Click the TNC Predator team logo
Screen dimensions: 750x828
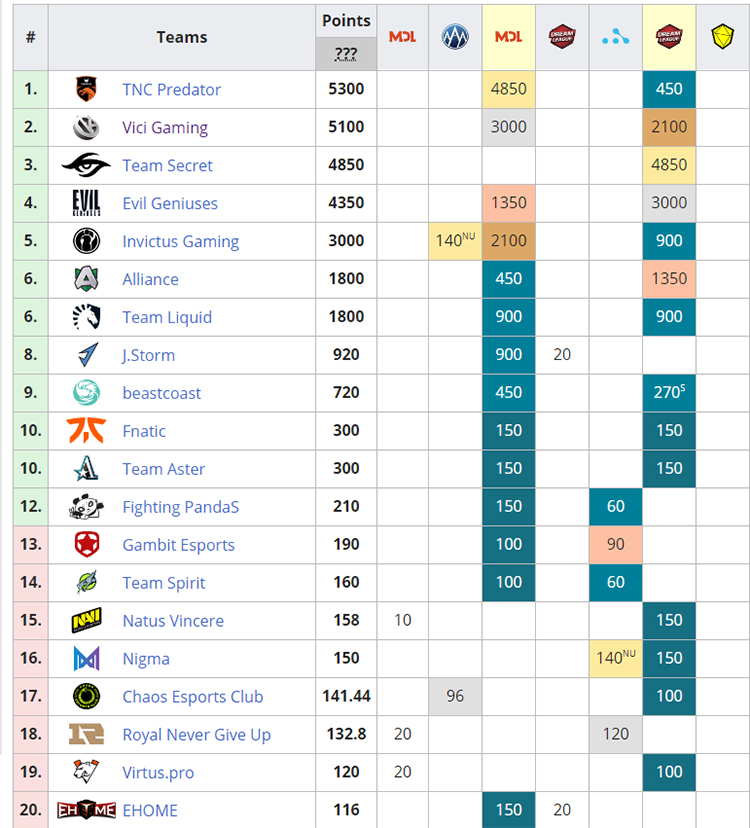point(86,89)
